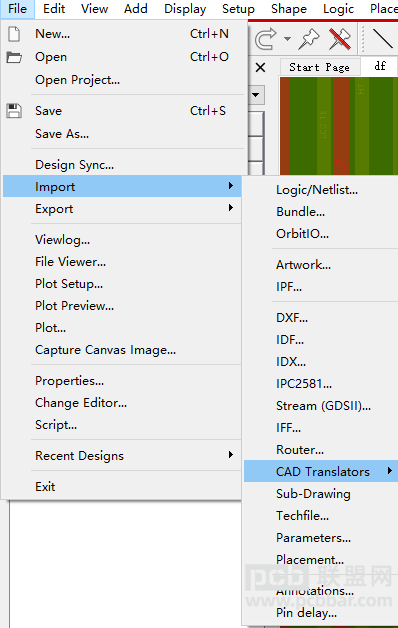Screen dimensions: 398x628
Task: Choose Save As... in File menu
Action: [x=62, y=134]
